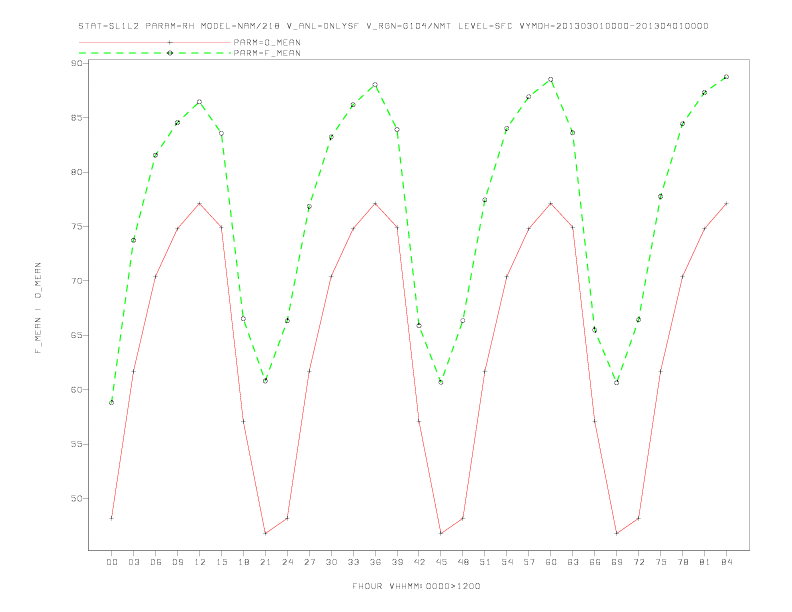Click the x-axis tick label 00
The width and height of the screenshot is (792, 612).
112,562
